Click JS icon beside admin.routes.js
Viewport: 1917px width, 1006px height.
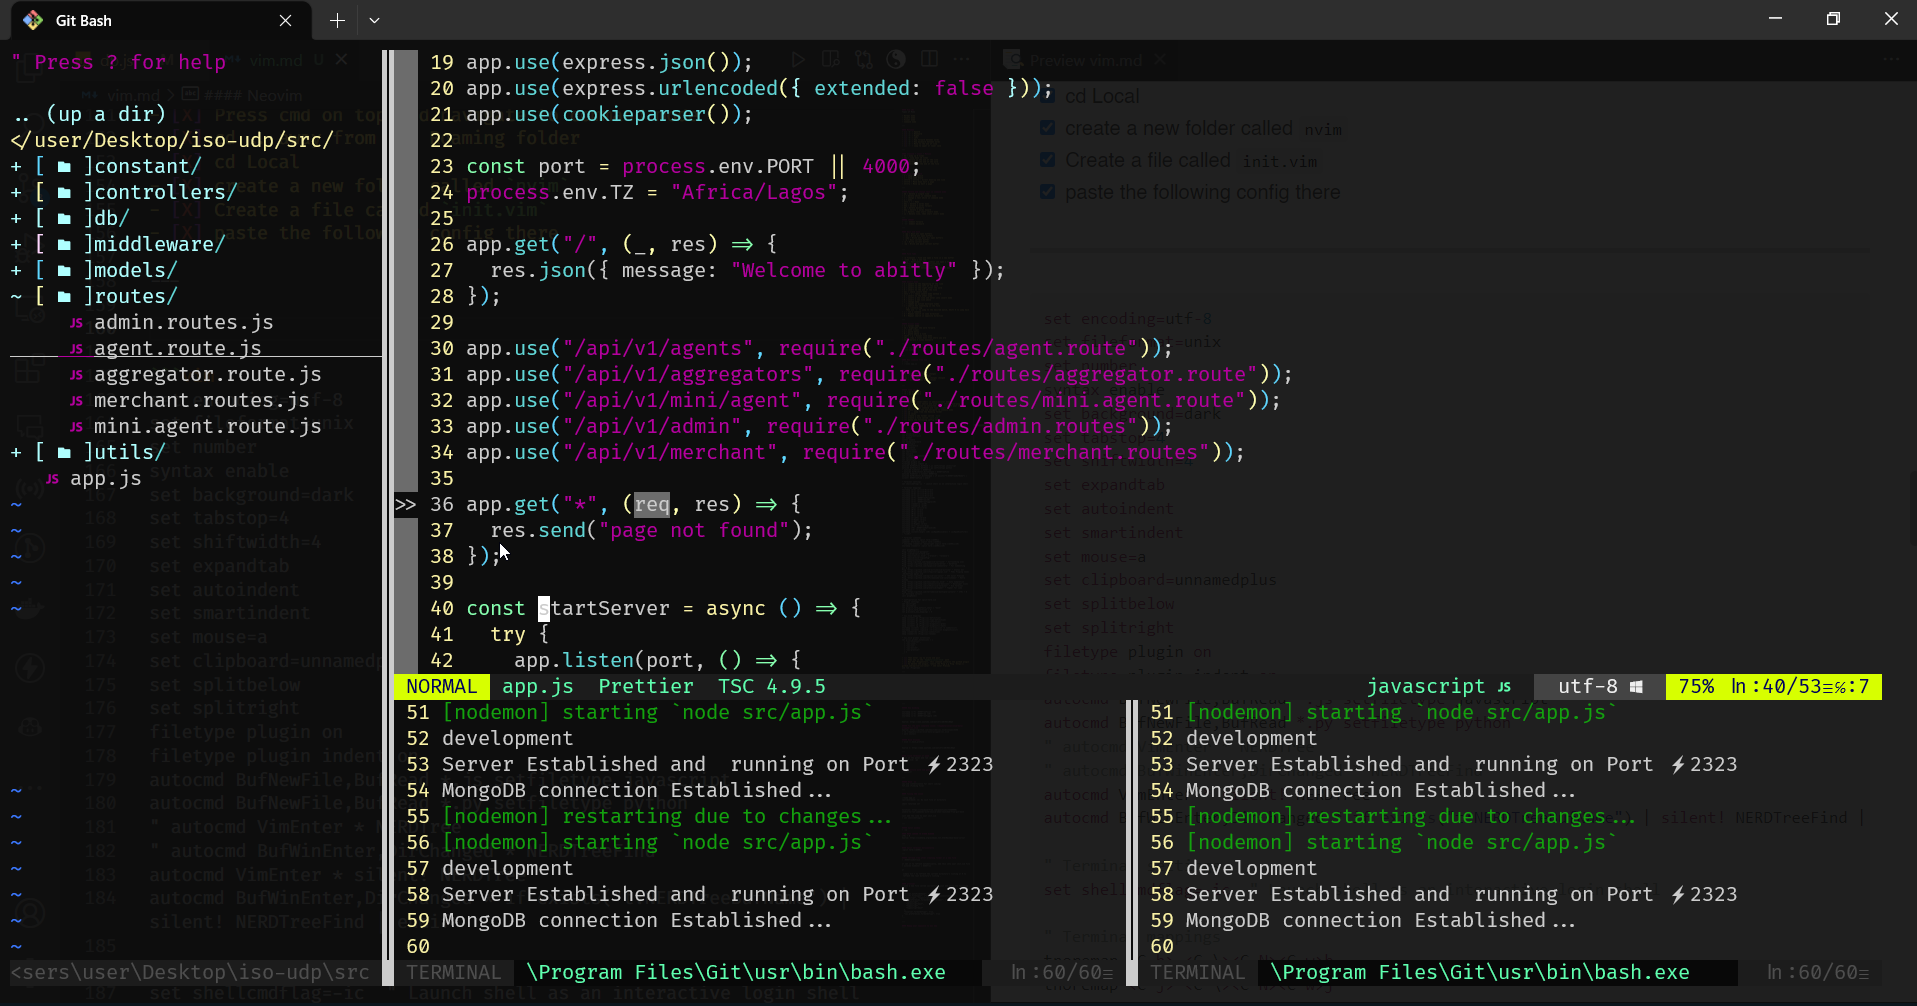76,323
